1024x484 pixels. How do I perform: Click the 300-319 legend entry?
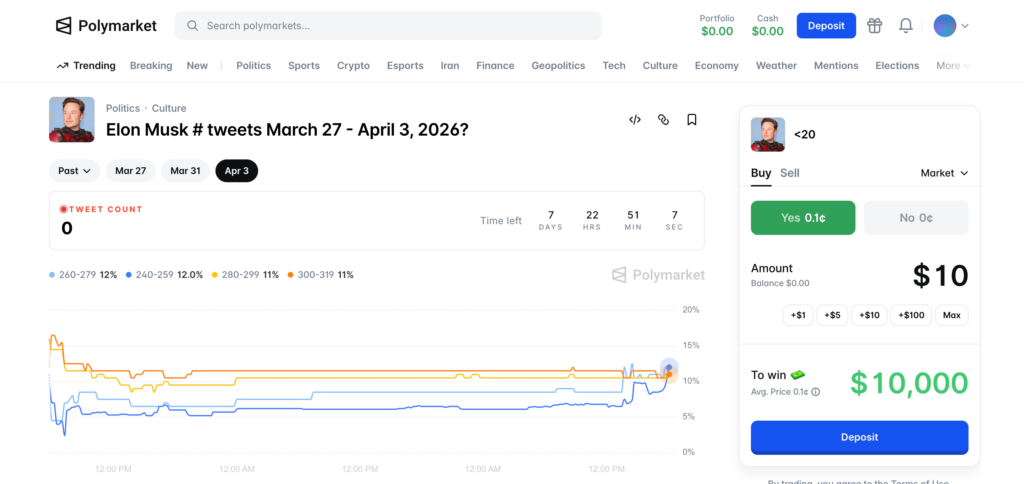[x=321, y=275]
